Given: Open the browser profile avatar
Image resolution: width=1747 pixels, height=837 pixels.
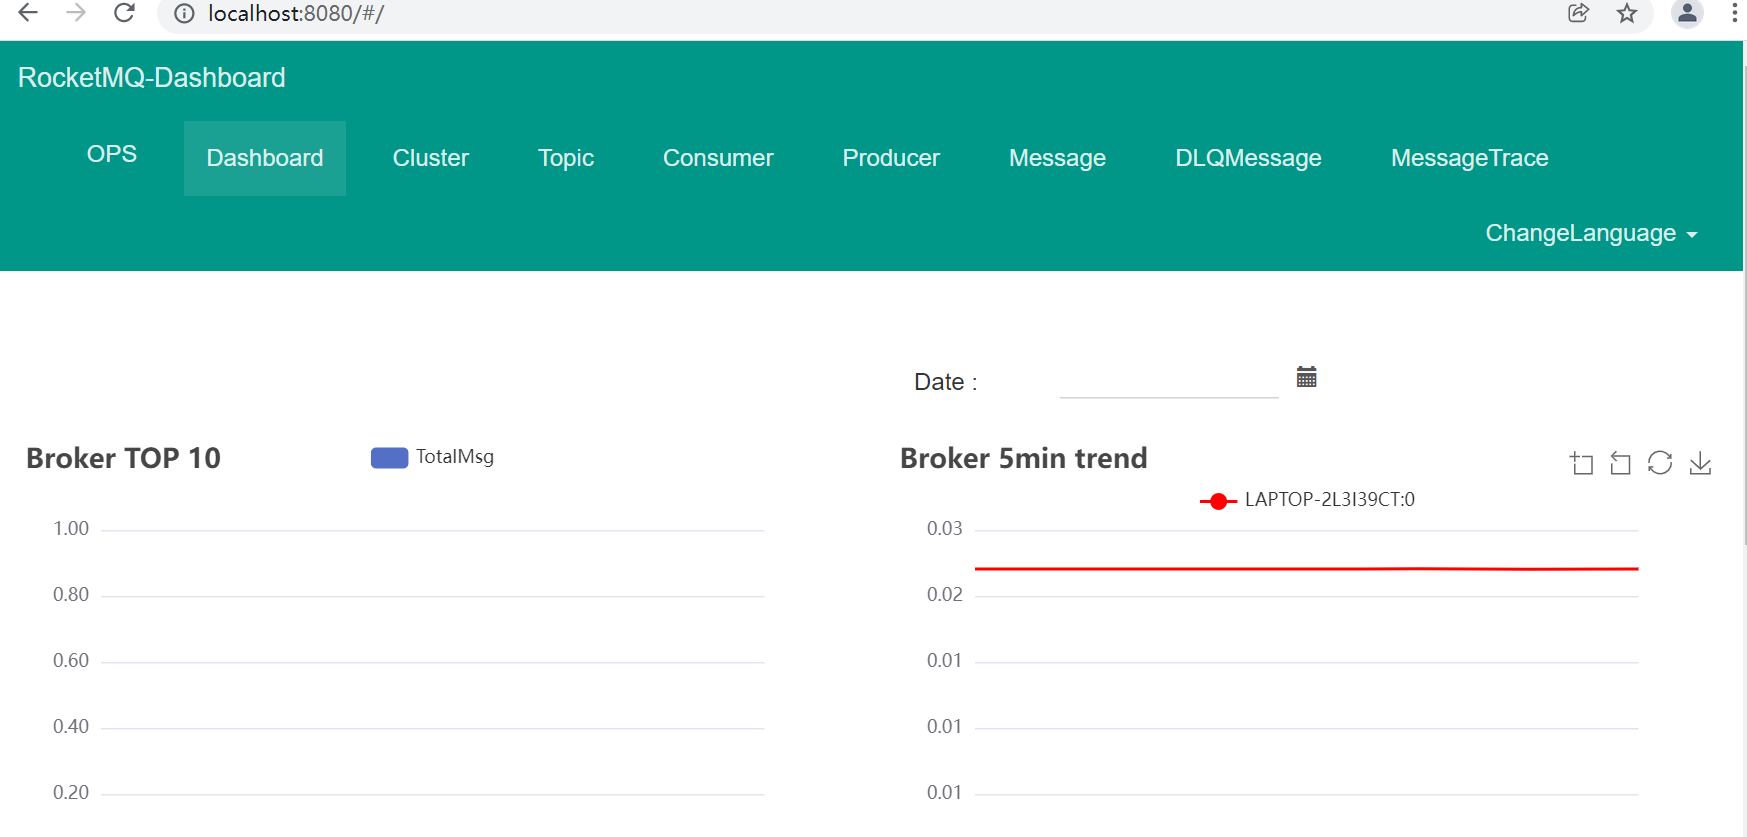Looking at the screenshot, I should (x=1687, y=13).
